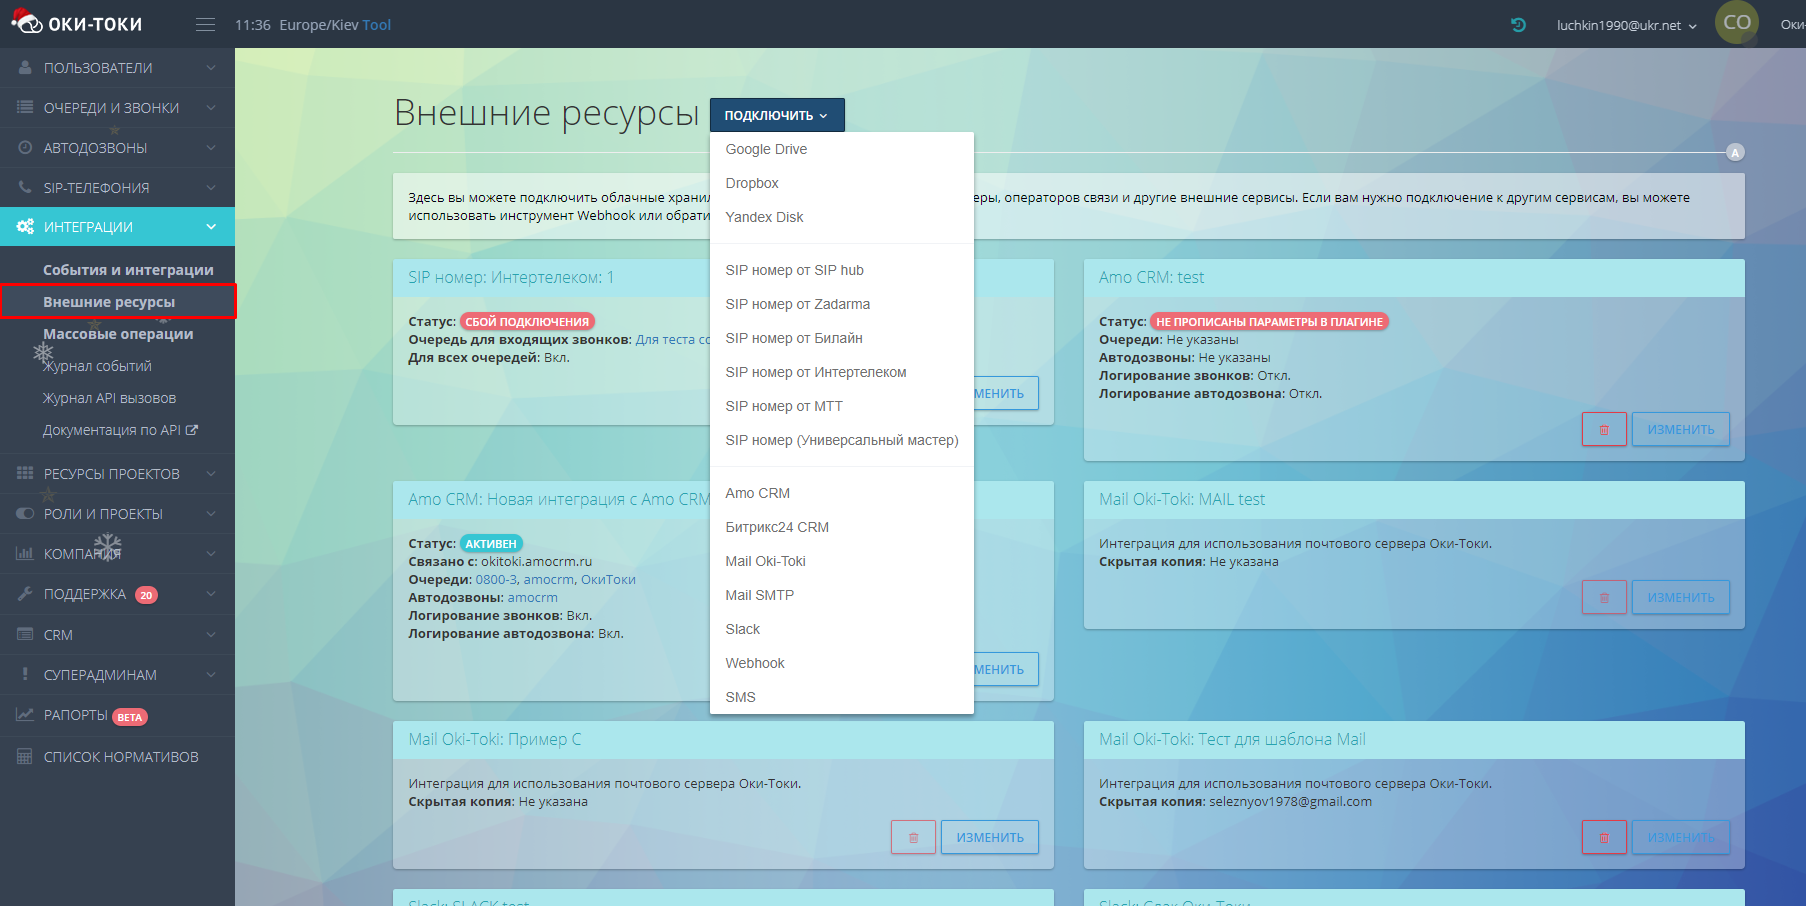The image size is (1806, 906).
Task: Expand the АВТОДОЗВОНЫ section chevron
Action: (x=211, y=148)
